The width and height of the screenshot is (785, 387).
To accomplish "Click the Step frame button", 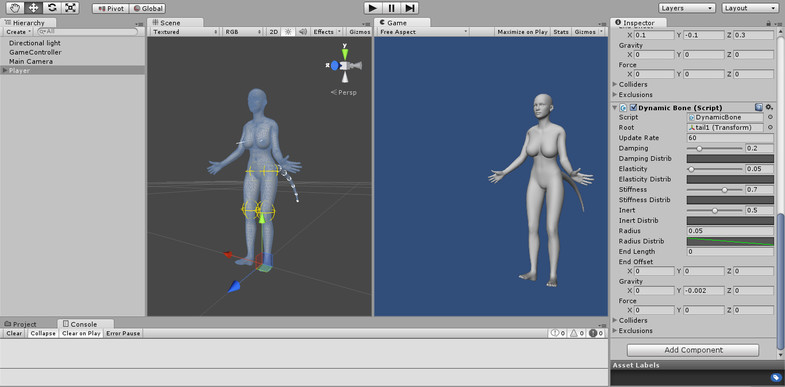I will click(410, 8).
